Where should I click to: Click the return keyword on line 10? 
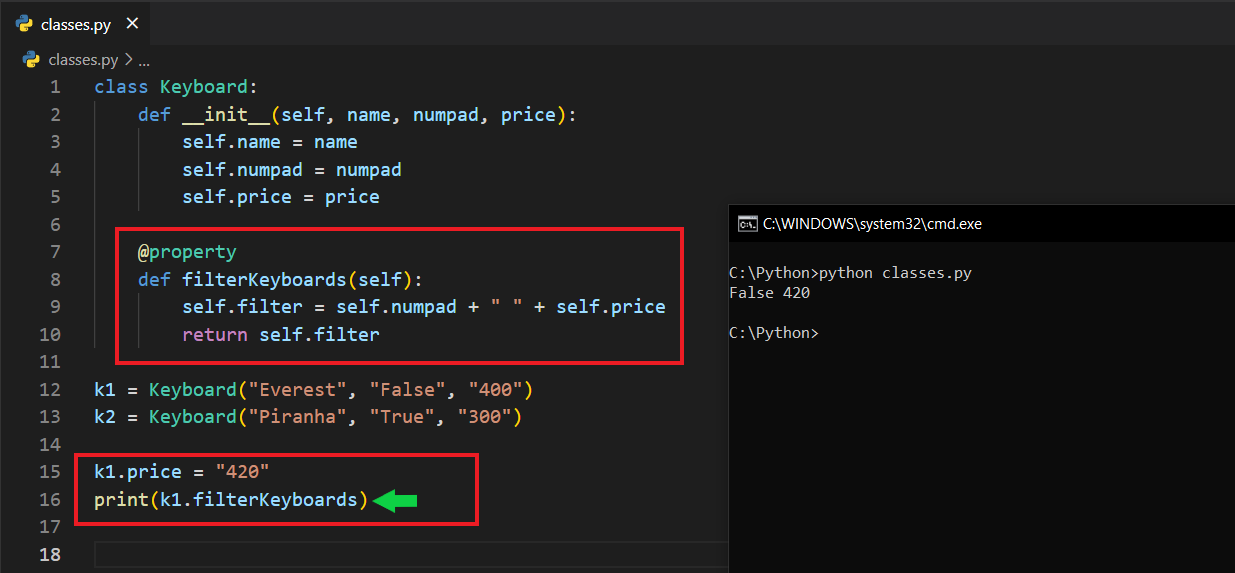214,334
